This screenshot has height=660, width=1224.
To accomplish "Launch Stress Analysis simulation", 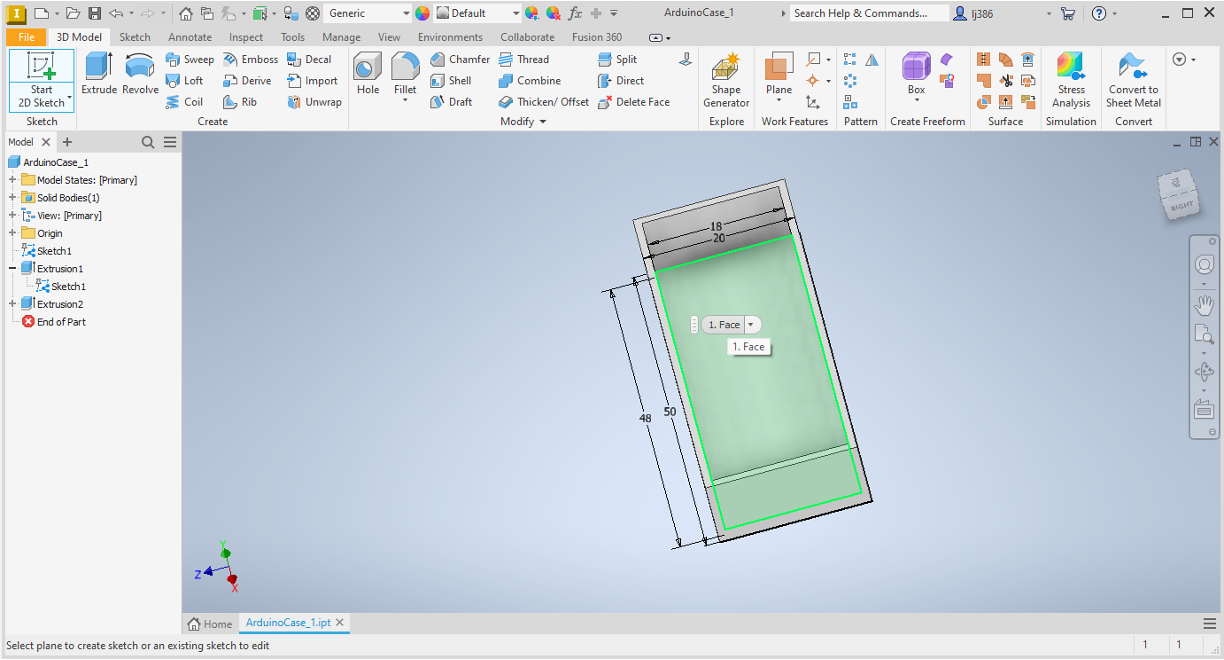I will coord(1071,80).
